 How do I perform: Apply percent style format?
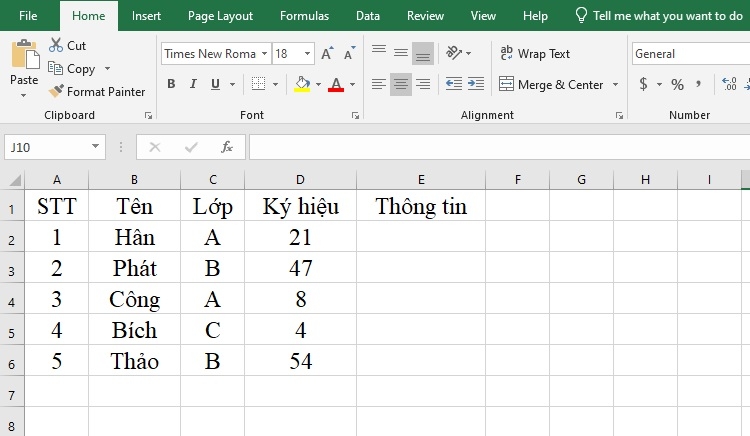pos(677,85)
